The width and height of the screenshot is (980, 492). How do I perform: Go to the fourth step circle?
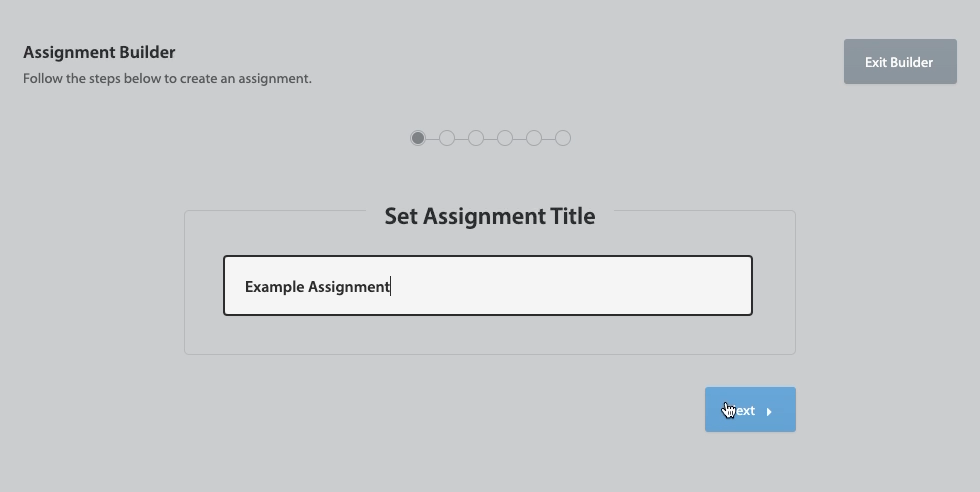505,138
